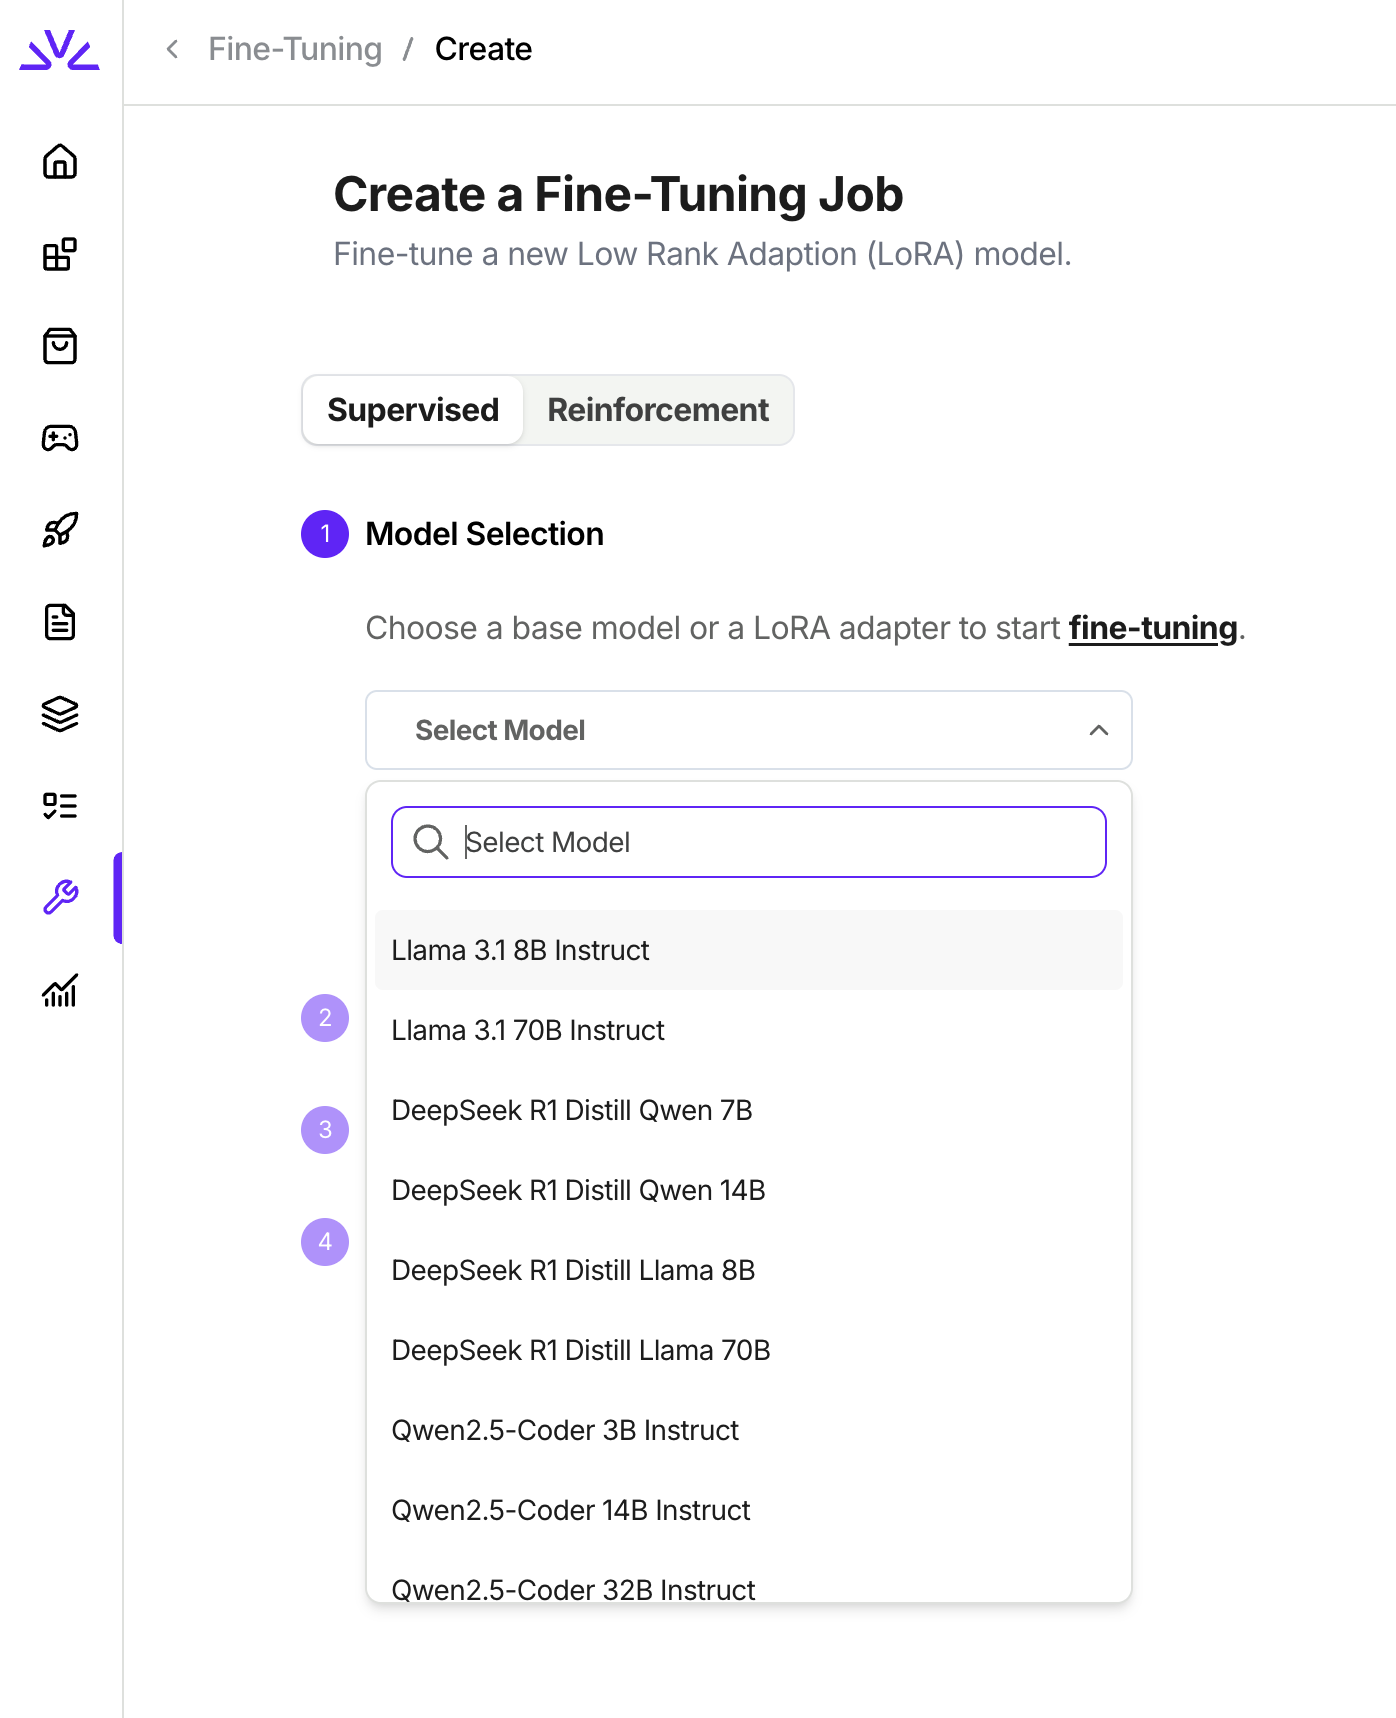Open the analytics chart icon
The height and width of the screenshot is (1718, 1396).
pyautogui.click(x=60, y=990)
